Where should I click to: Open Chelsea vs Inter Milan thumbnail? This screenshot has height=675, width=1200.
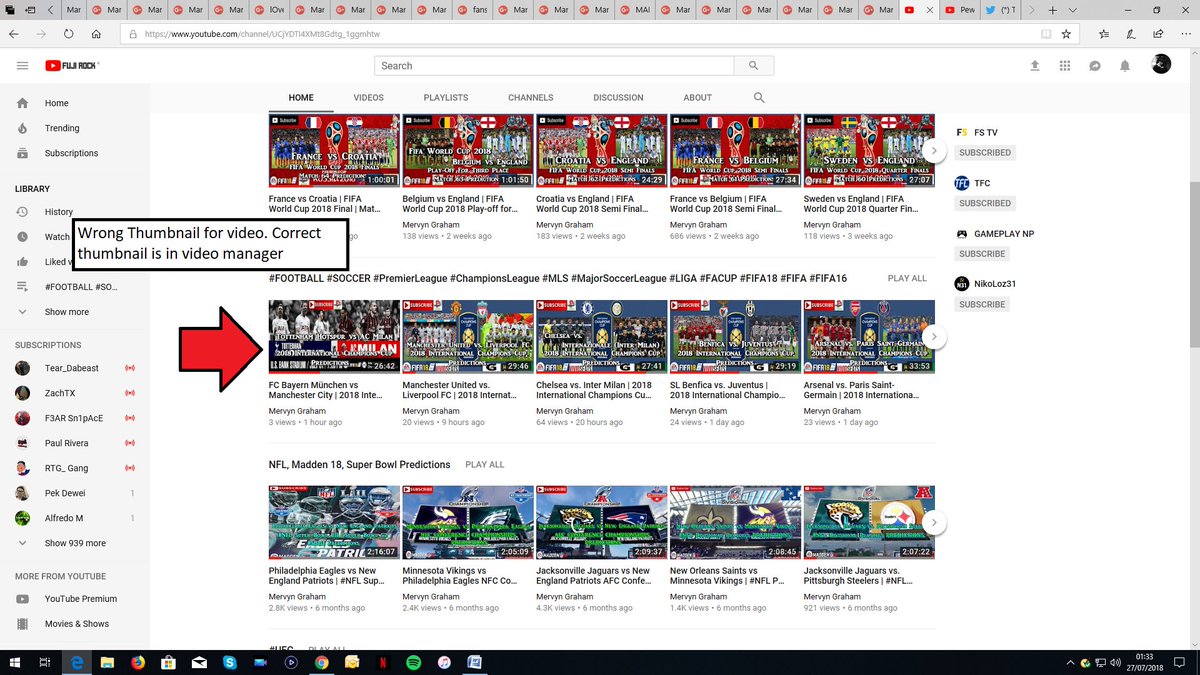602,337
